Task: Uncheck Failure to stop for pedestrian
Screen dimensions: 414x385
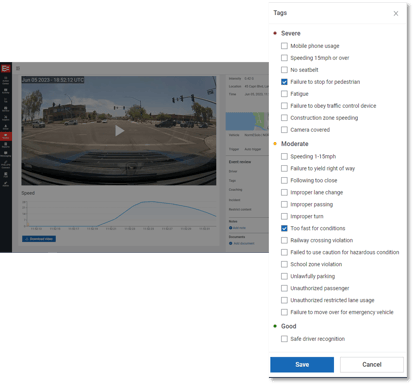Action: (284, 82)
